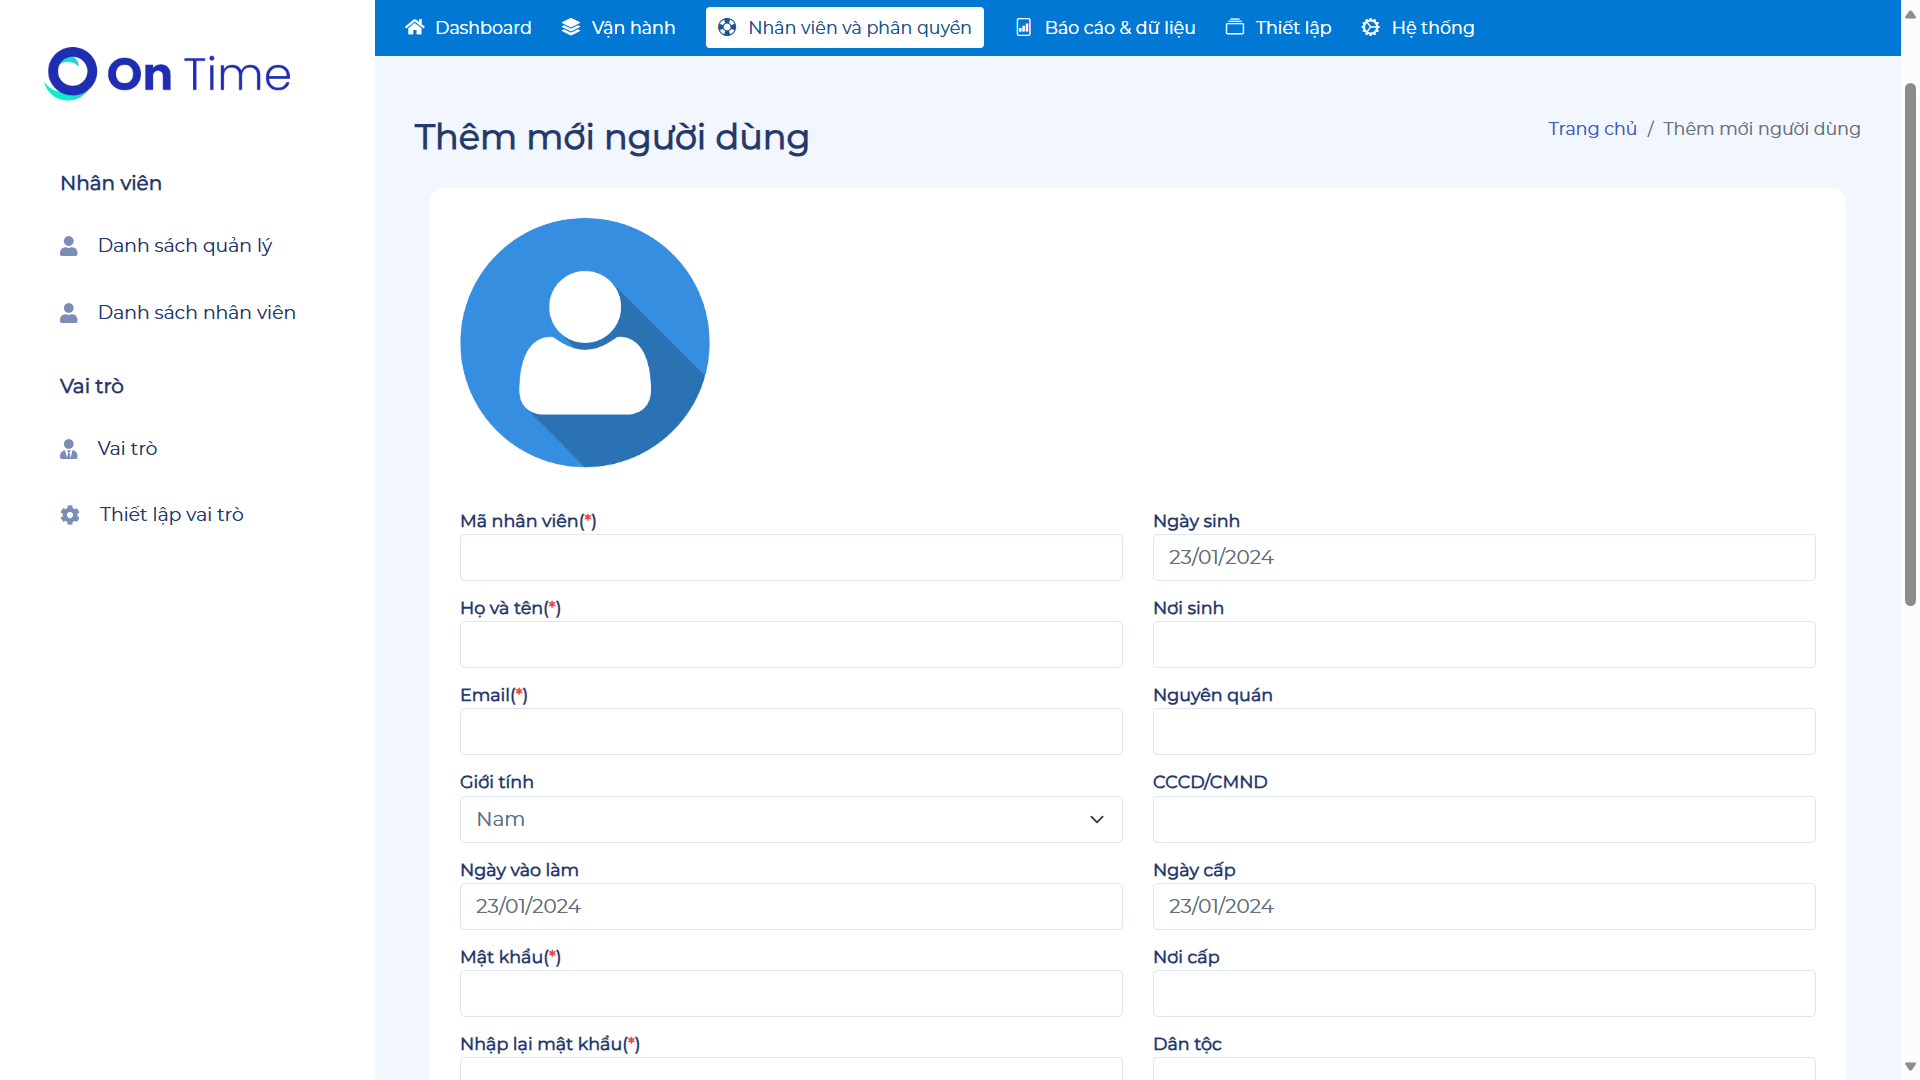Image resolution: width=1920 pixels, height=1080 pixels.
Task: Click the profile avatar image
Action: coord(585,342)
